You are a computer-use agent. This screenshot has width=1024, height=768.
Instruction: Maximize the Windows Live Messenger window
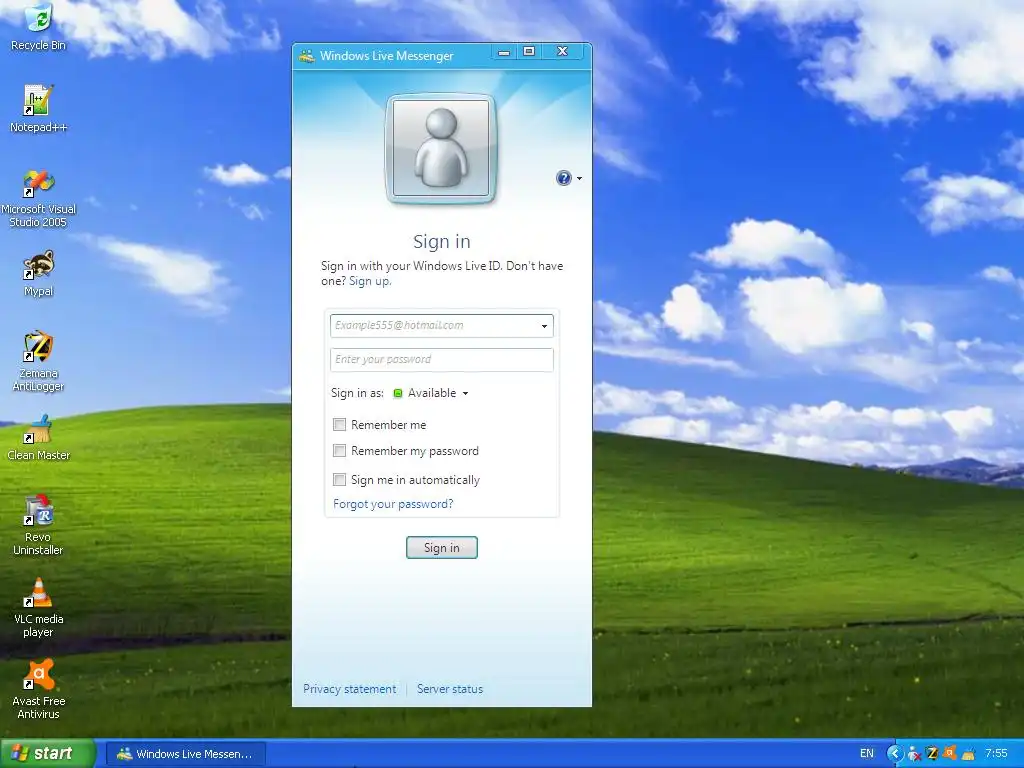(x=529, y=52)
